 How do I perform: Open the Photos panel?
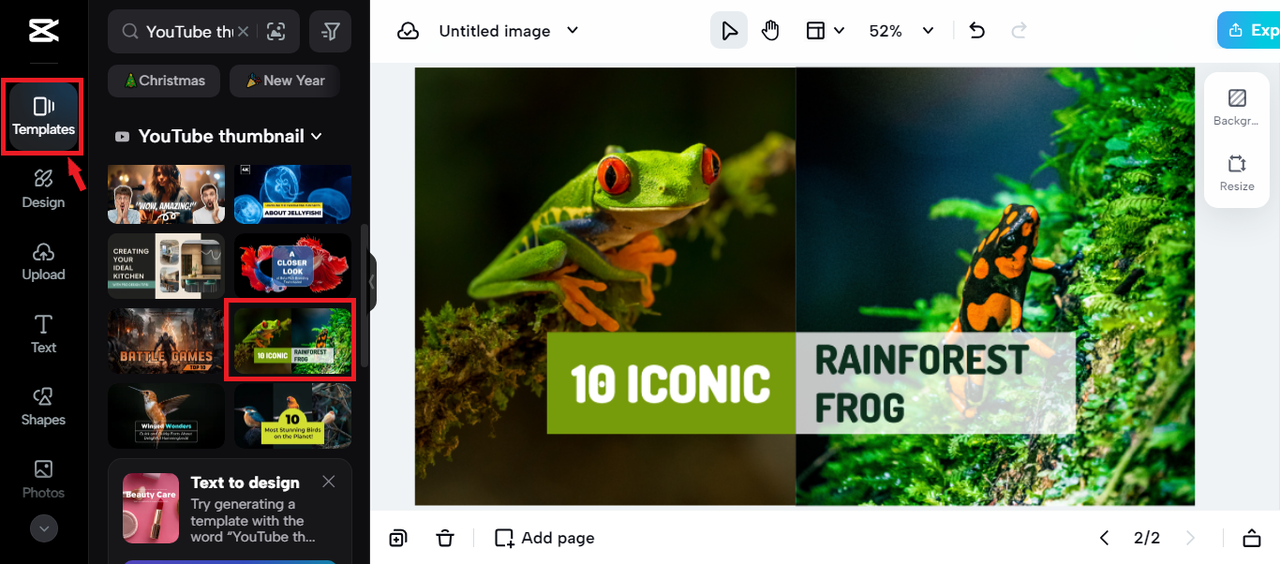pos(43,479)
